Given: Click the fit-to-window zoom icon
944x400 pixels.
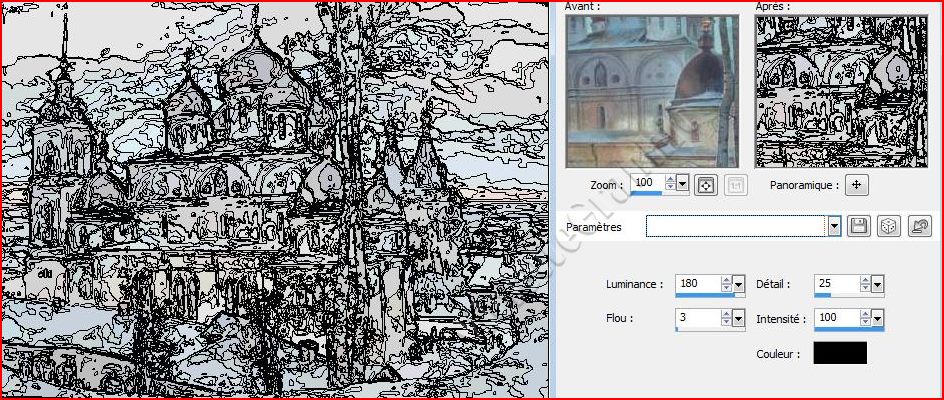Looking at the screenshot, I should pos(706,185).
